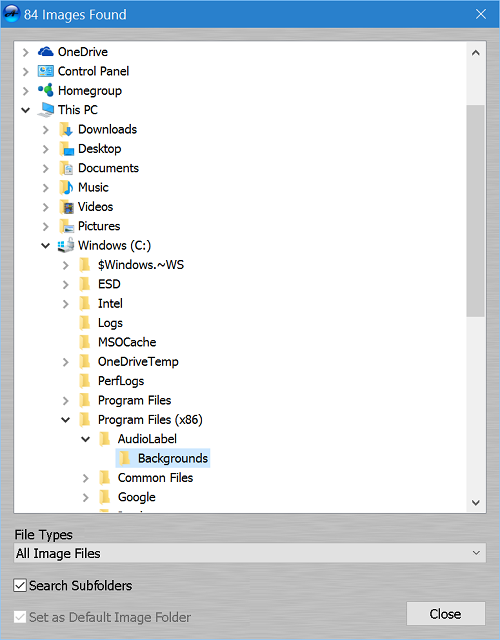Expand the Google folder node

point(86,498)
